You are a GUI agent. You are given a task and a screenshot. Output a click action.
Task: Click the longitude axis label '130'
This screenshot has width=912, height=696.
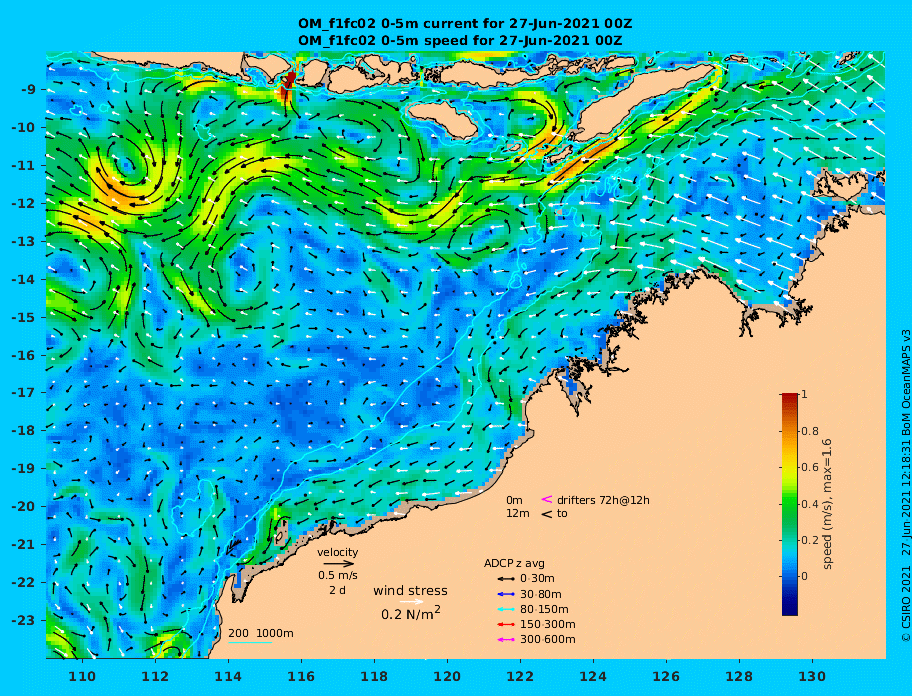[812, 677]
